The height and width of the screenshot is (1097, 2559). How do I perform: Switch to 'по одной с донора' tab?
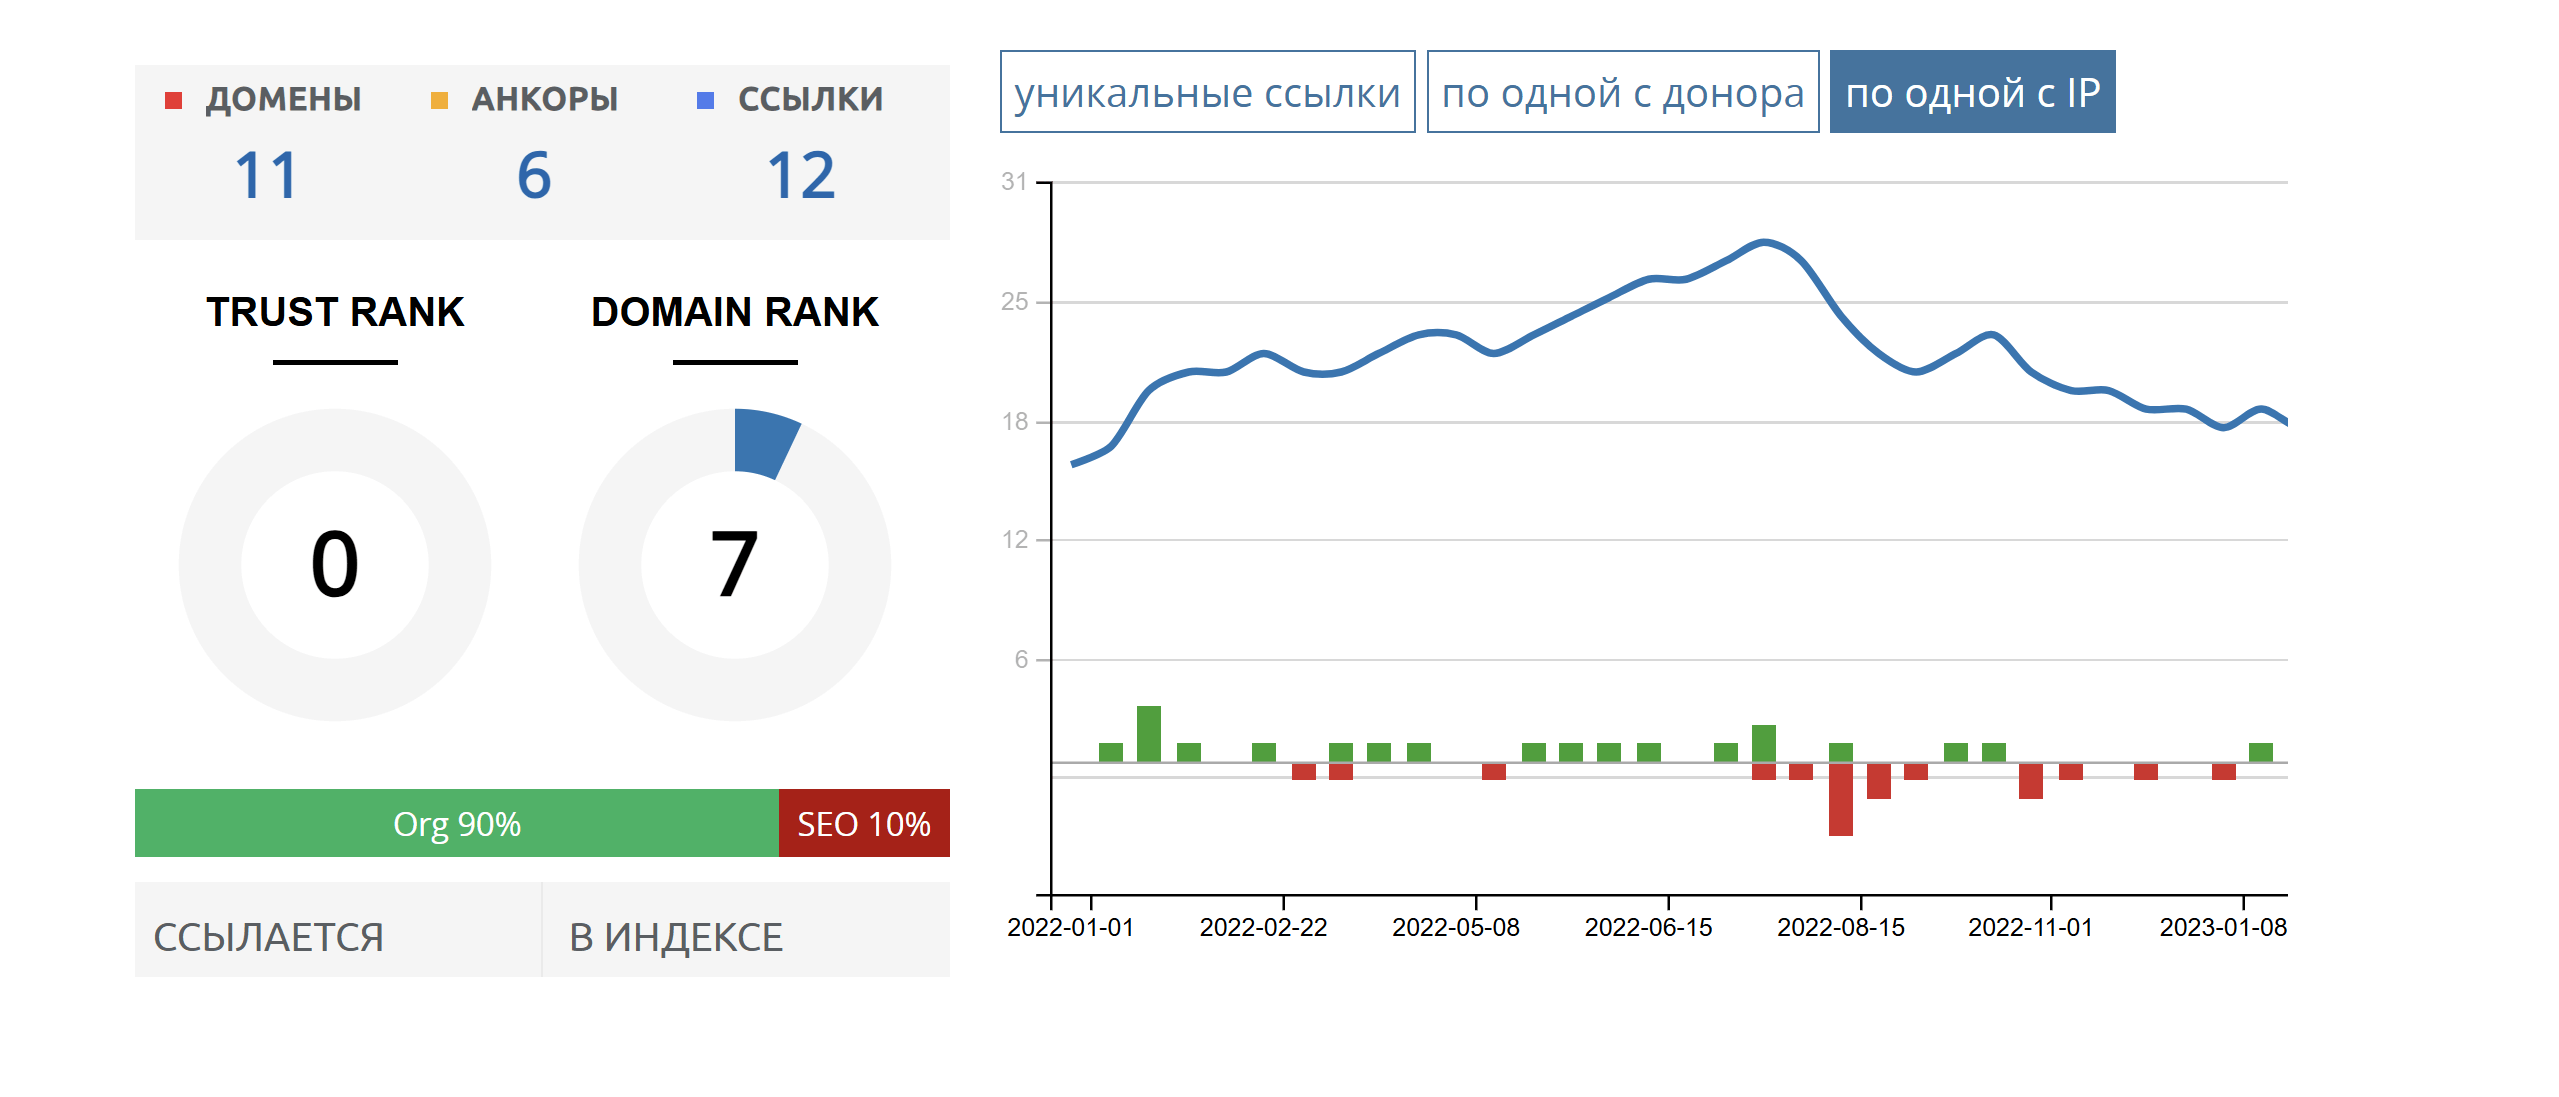coord(1622,92)
